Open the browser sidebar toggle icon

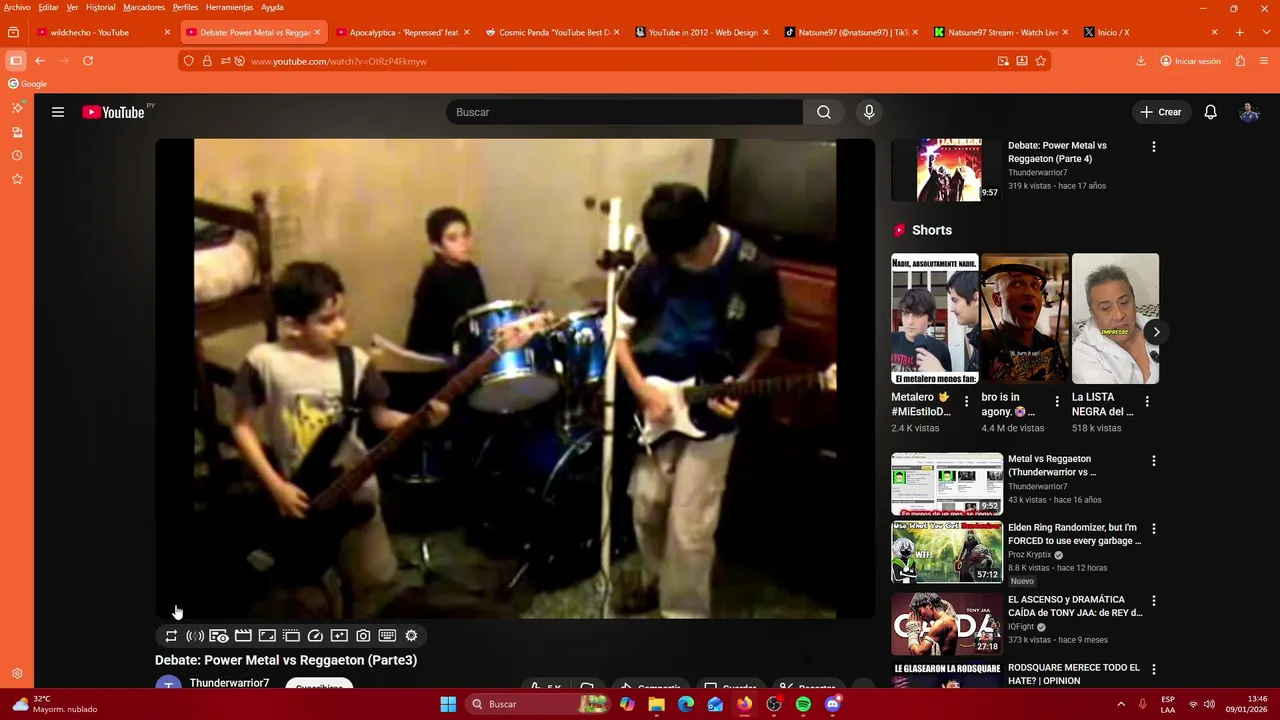click(16, 61)
